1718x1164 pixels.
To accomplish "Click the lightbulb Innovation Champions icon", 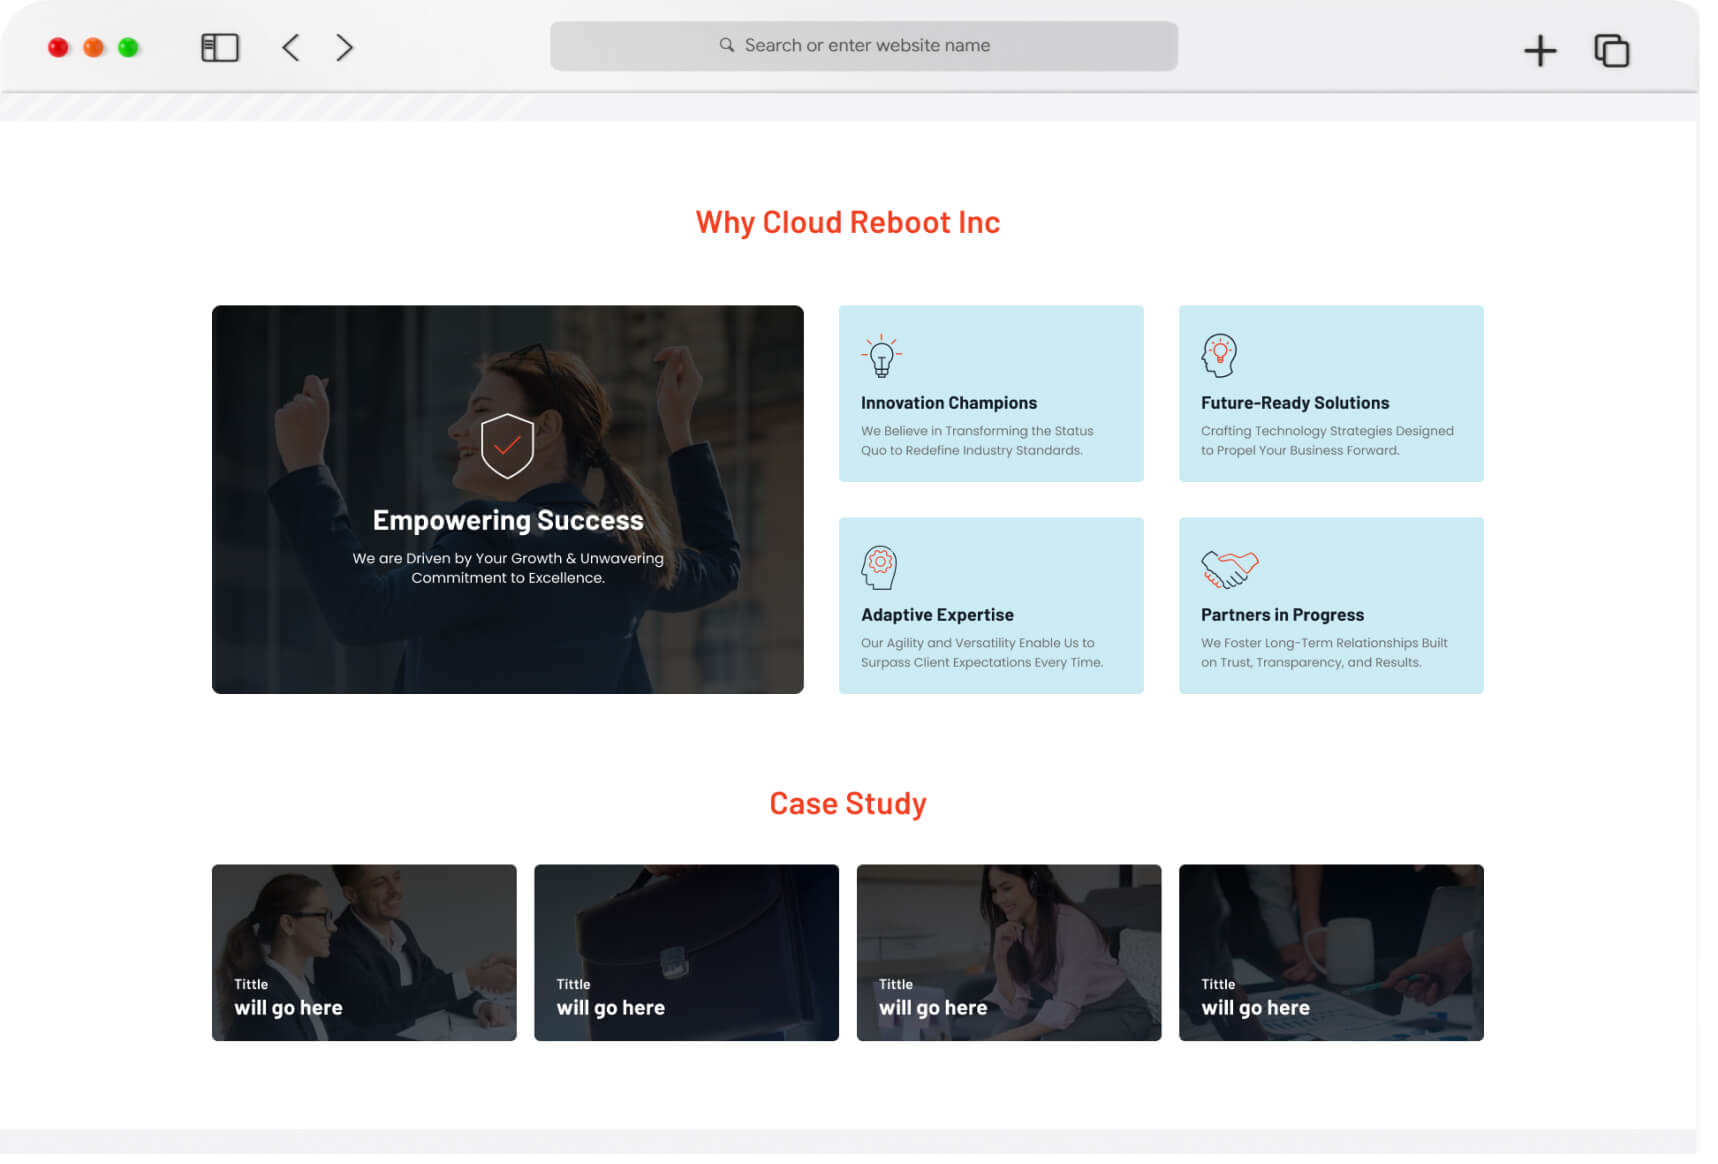I will pyautogui.click(x=881, y=356).
